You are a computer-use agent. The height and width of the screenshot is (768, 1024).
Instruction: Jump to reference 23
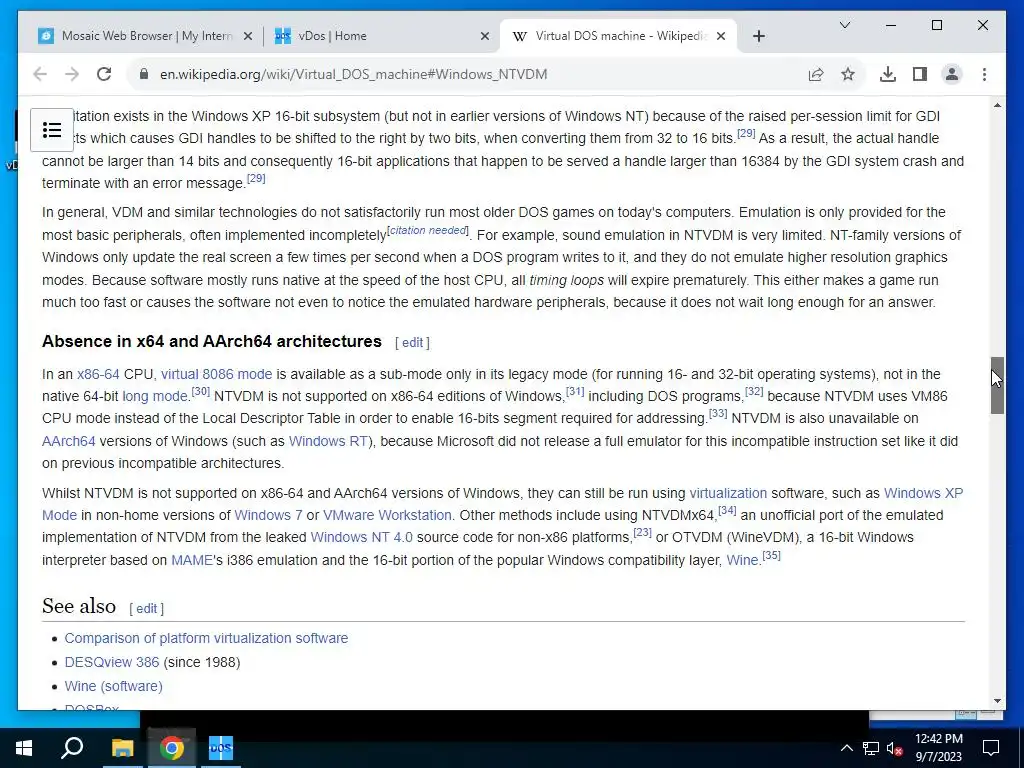click(643, 532)
